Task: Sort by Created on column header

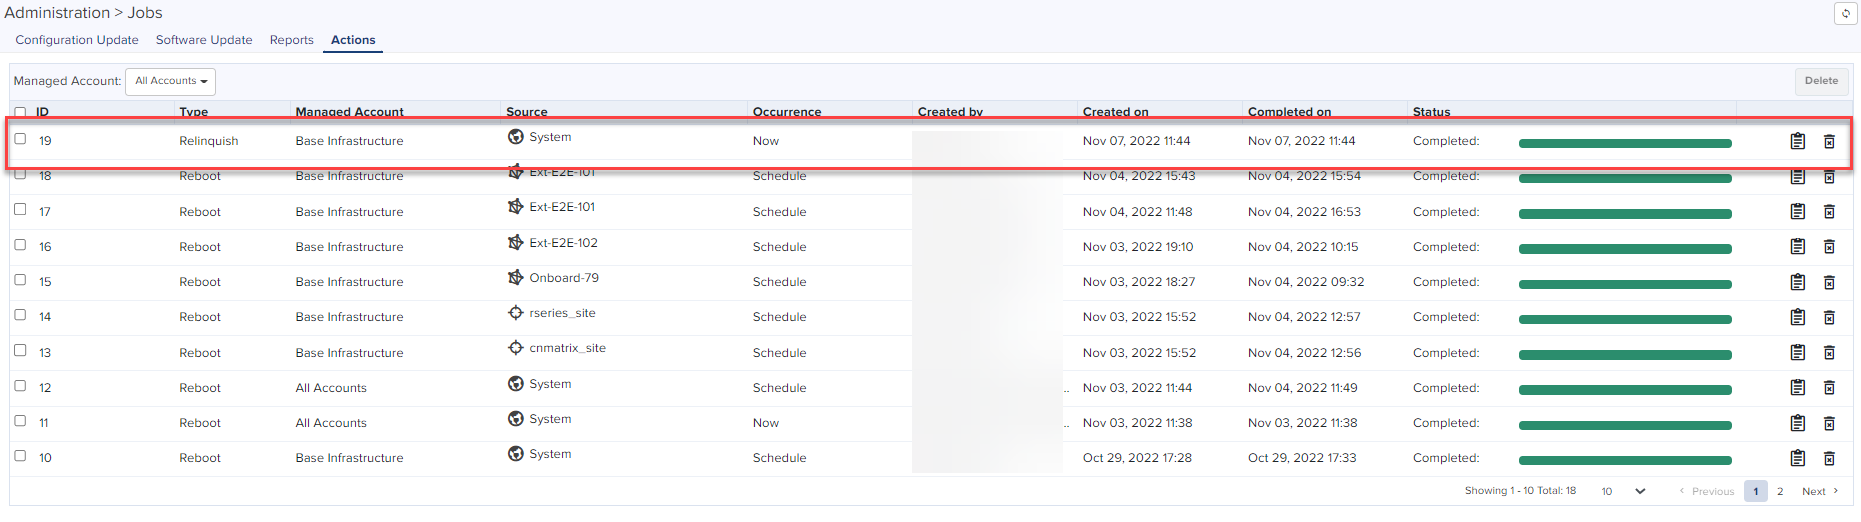Action: point(1115,112)
